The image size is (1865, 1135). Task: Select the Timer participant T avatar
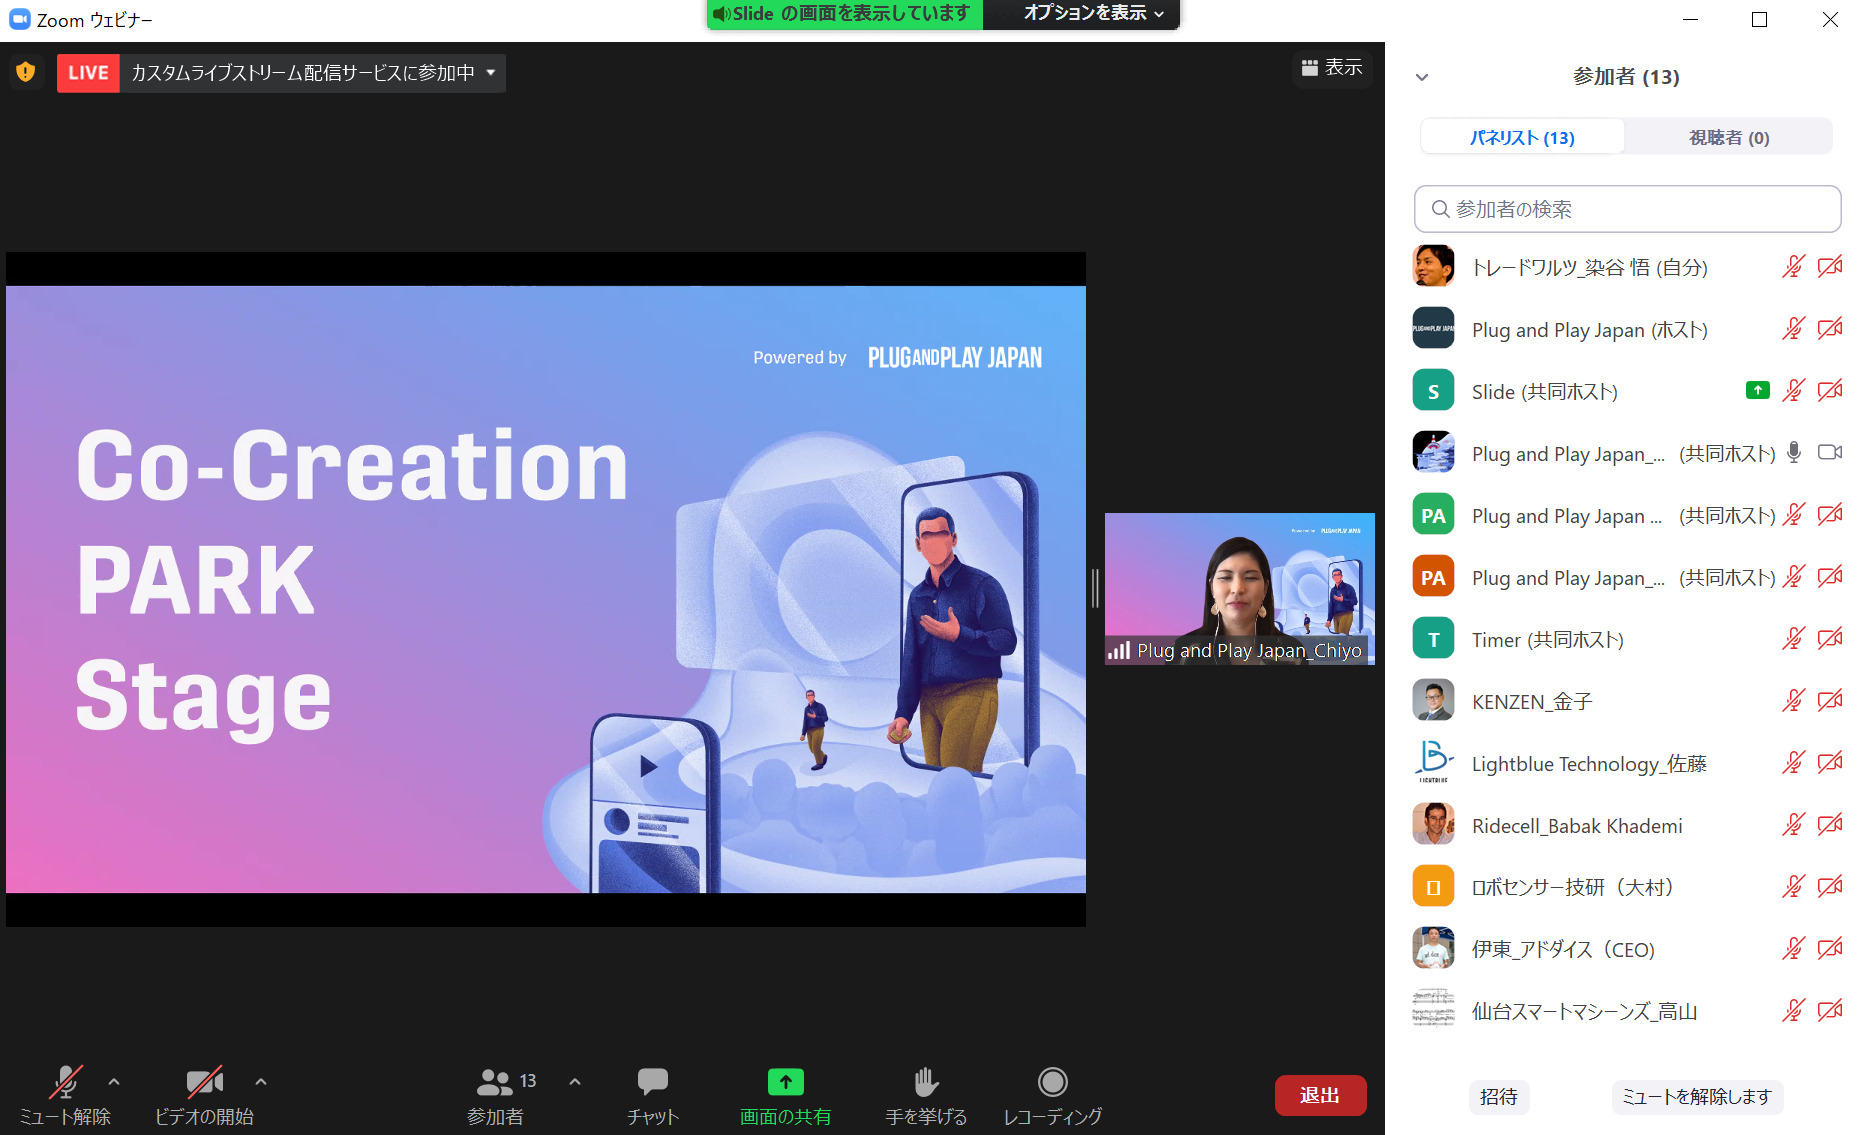click(x=1433, y=639)
